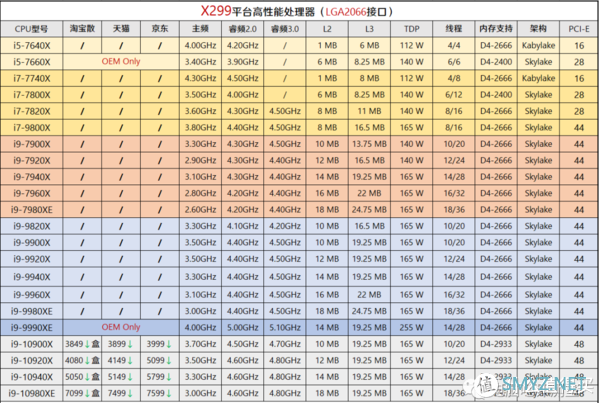
Task: Click the L2 column header
Action: [x=327, y=29]
